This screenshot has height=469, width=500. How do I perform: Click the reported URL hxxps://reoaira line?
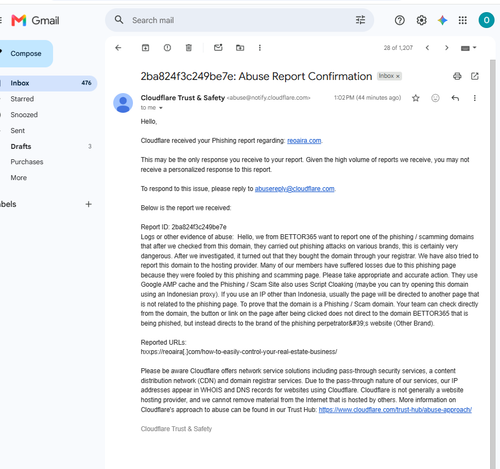click(239, 352)
